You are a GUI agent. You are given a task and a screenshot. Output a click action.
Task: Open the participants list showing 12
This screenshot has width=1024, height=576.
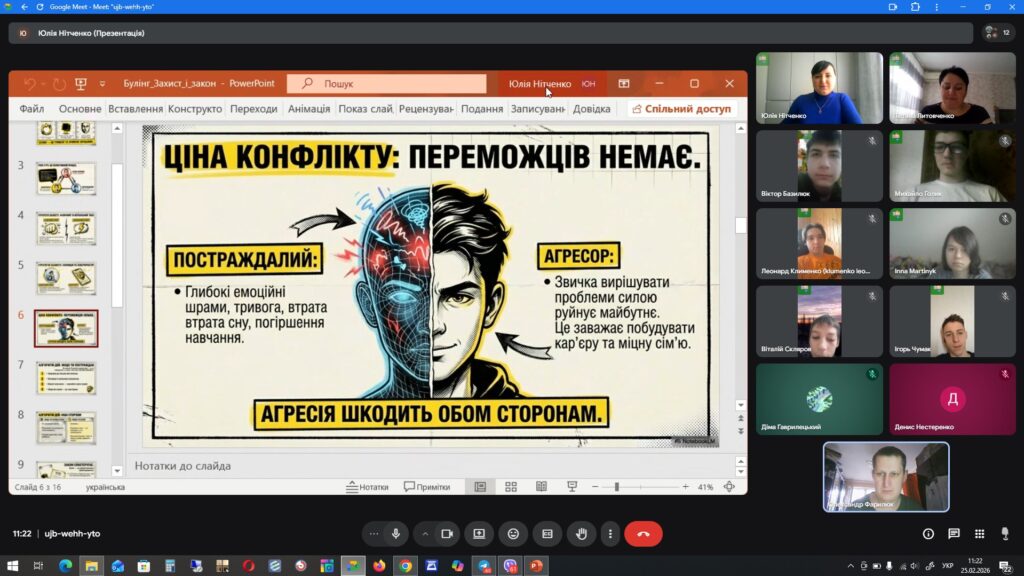[x=998, y=33]
